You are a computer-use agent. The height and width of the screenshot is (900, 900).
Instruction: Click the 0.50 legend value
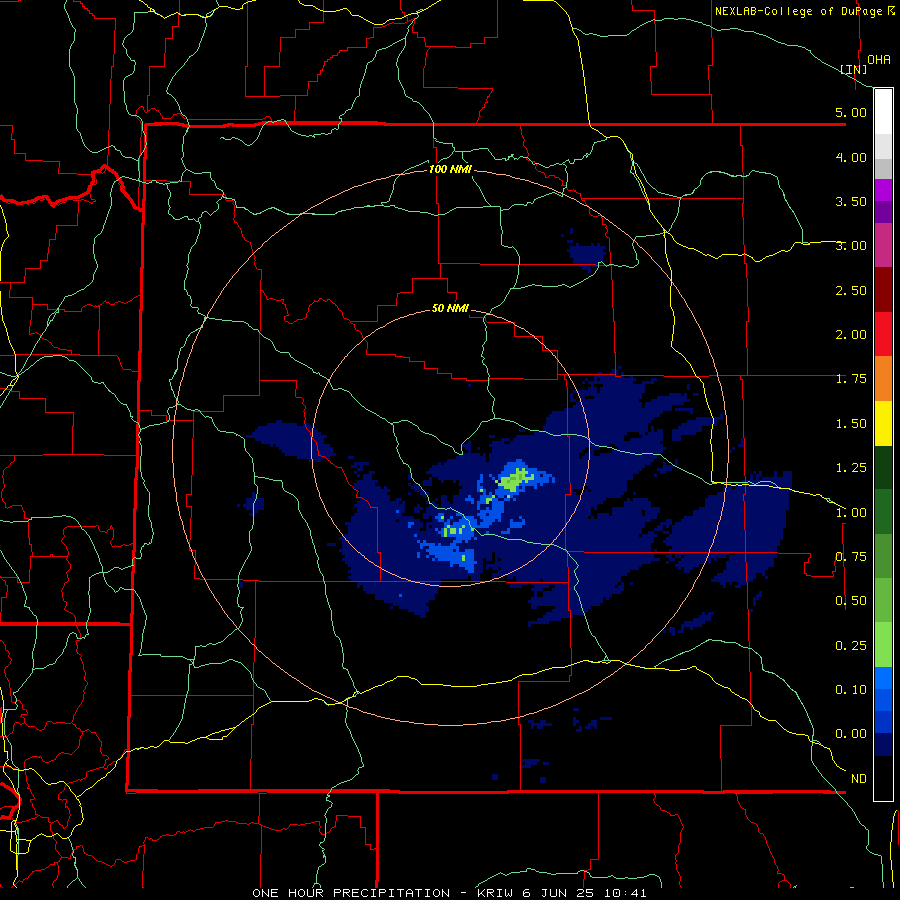pyautogui.click(x=851, y=601)
